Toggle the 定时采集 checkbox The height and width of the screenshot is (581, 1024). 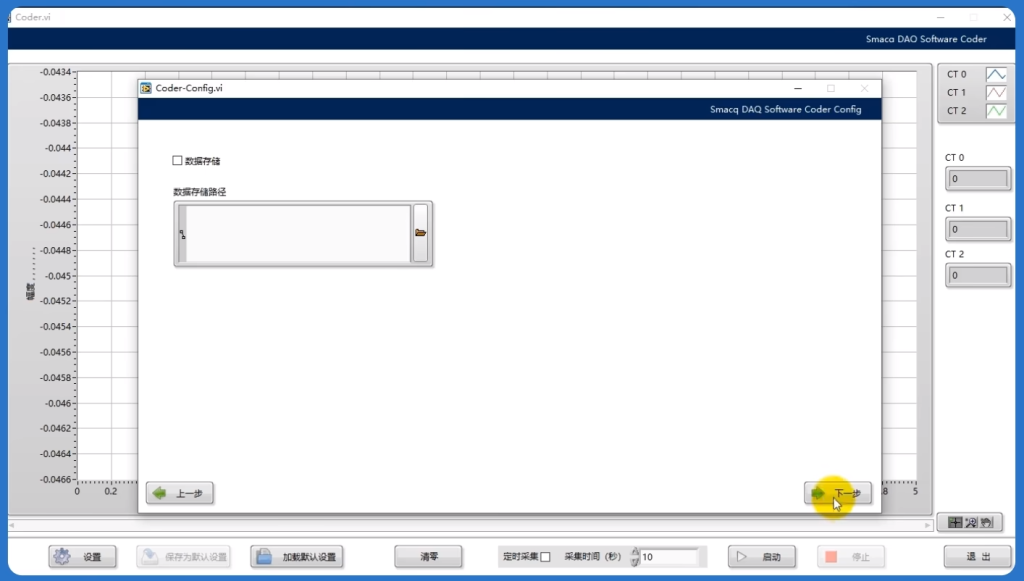click(x=545, y=557)
